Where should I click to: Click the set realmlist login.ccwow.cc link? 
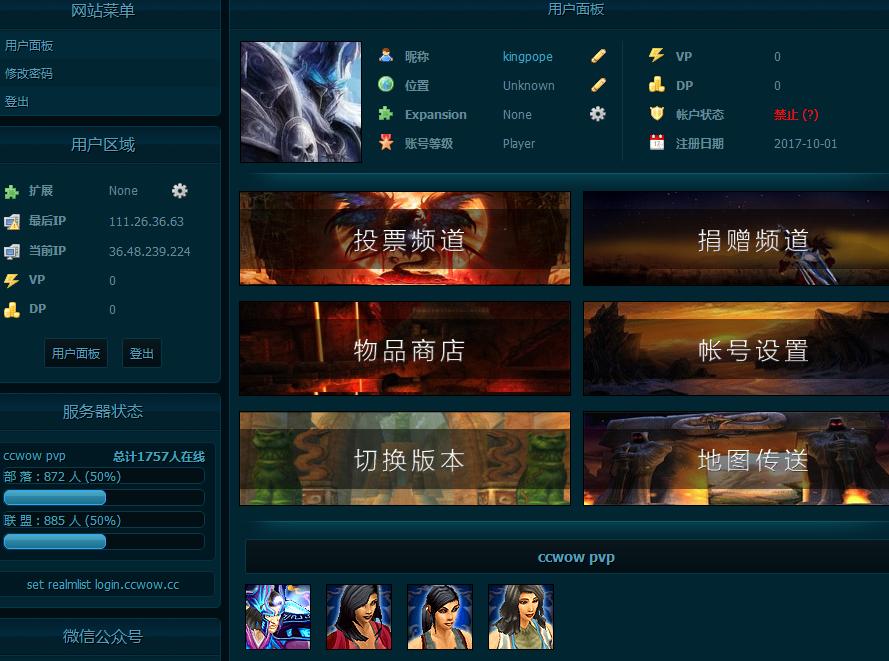tap(104, 583)
